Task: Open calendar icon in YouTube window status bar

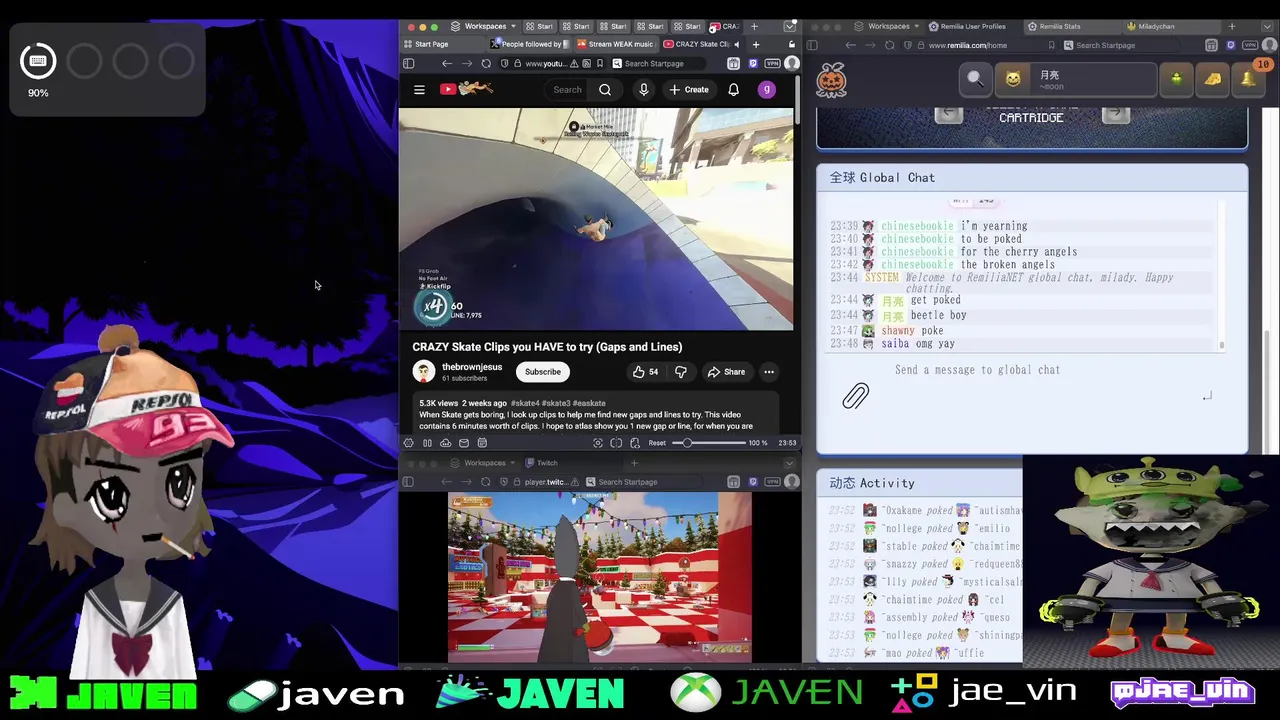Action: tap(482, 443)
